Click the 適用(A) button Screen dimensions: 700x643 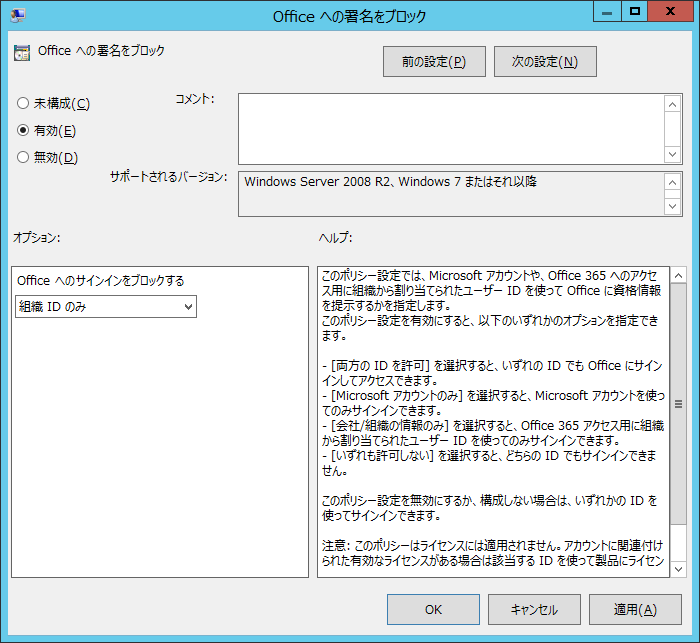[635, 610]
